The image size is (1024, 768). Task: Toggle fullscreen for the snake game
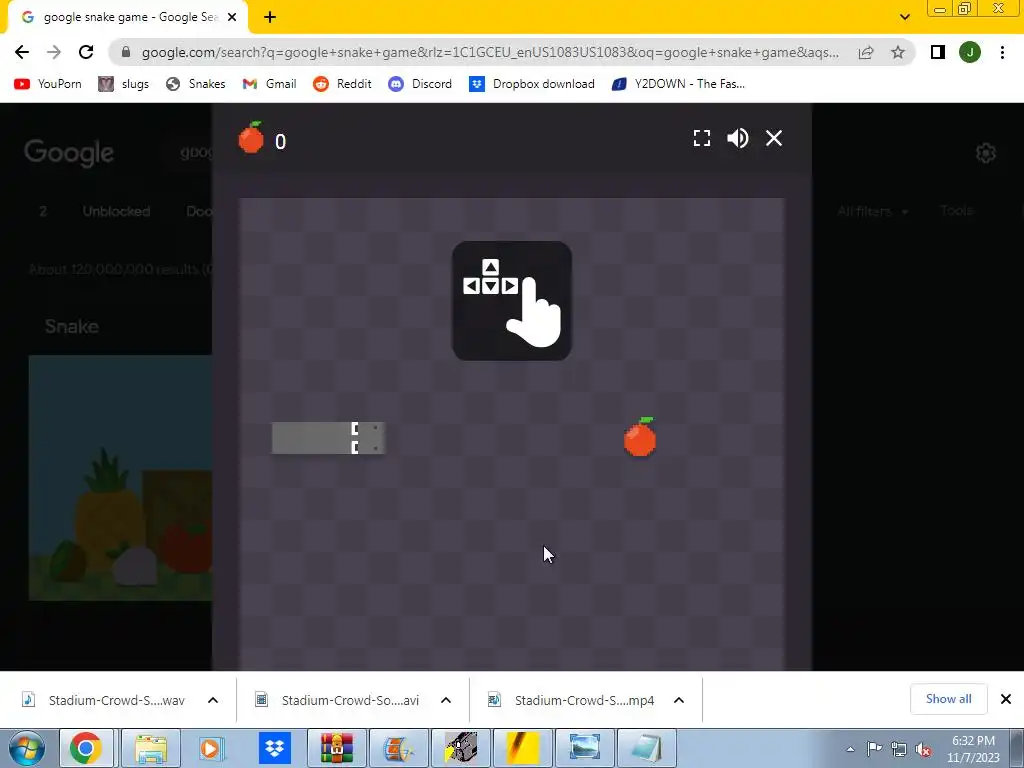coord(701,138)
